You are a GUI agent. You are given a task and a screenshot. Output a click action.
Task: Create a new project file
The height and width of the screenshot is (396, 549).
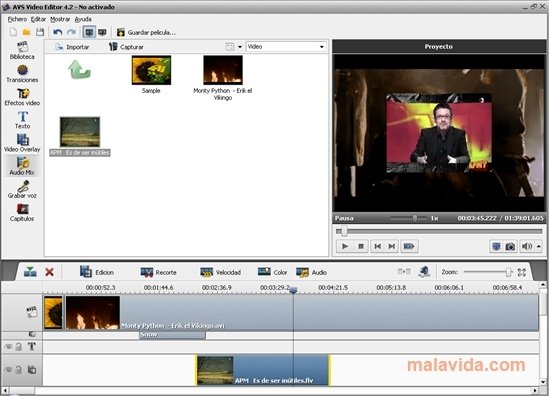point(13,32)
